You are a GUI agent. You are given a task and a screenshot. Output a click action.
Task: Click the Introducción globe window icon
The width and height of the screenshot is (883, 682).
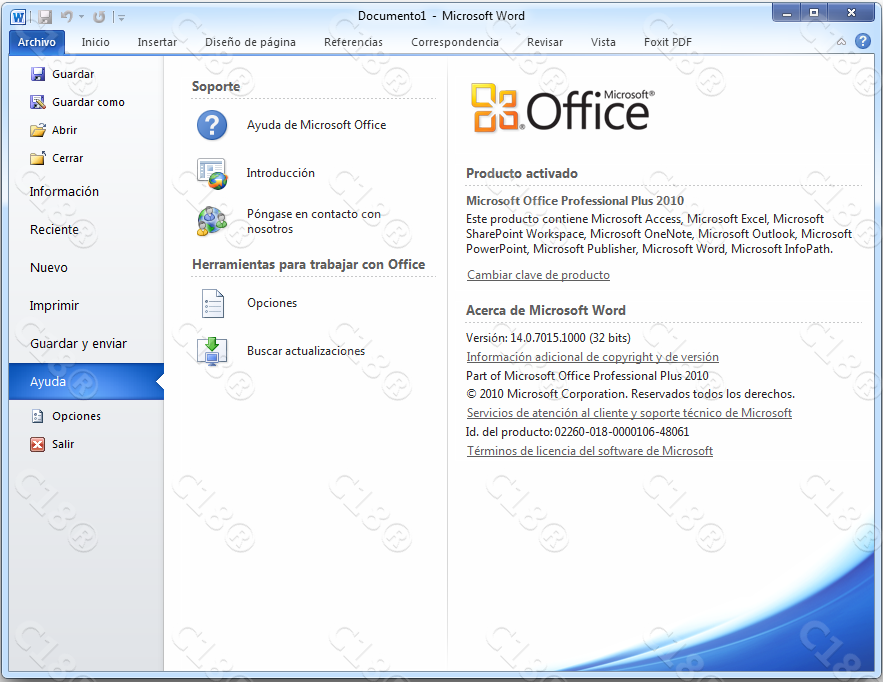(212, 173)
